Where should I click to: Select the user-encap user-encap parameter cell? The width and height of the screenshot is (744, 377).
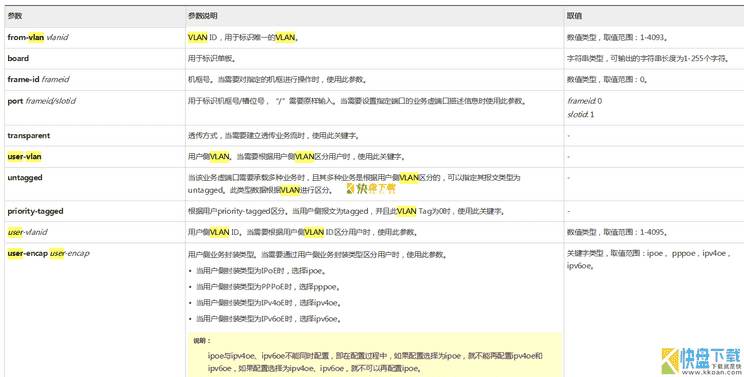click(48, 254)
